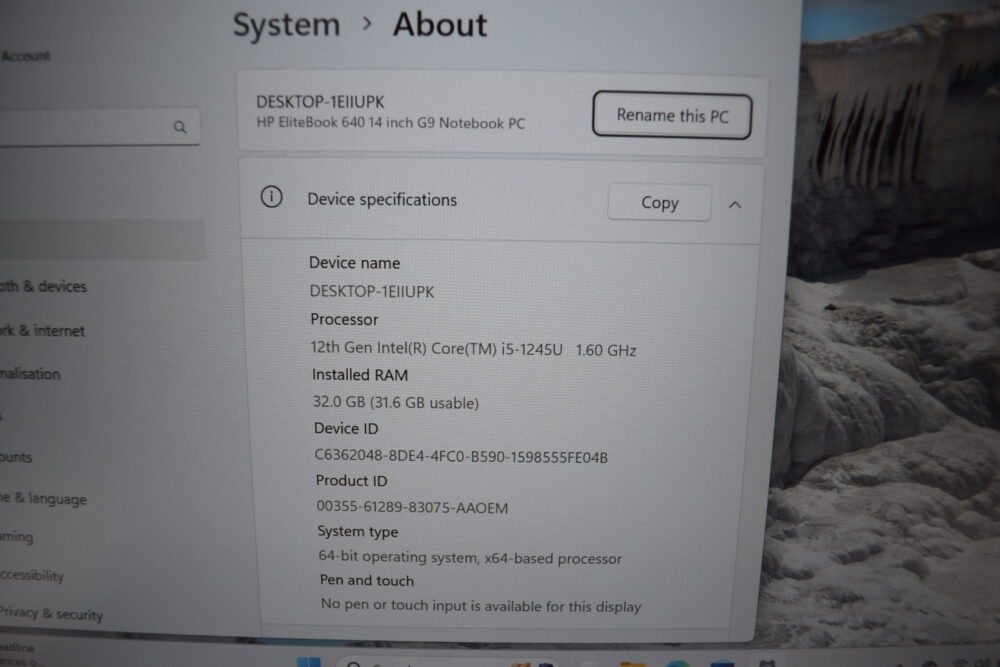Screen dimensions: 1000x667
Task: Click the Device ID value starting C6362048
Action: point(461,456)
